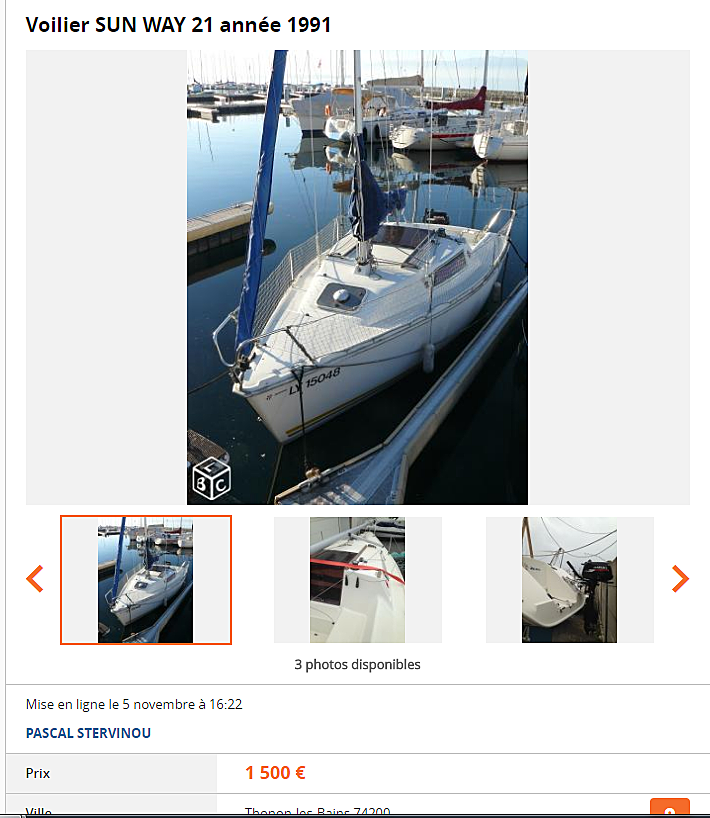Viewport: 710px width, 818px height.
Task: Click the Thonon-les-Bains 74200 city text
Action: [x=317, y=811]
